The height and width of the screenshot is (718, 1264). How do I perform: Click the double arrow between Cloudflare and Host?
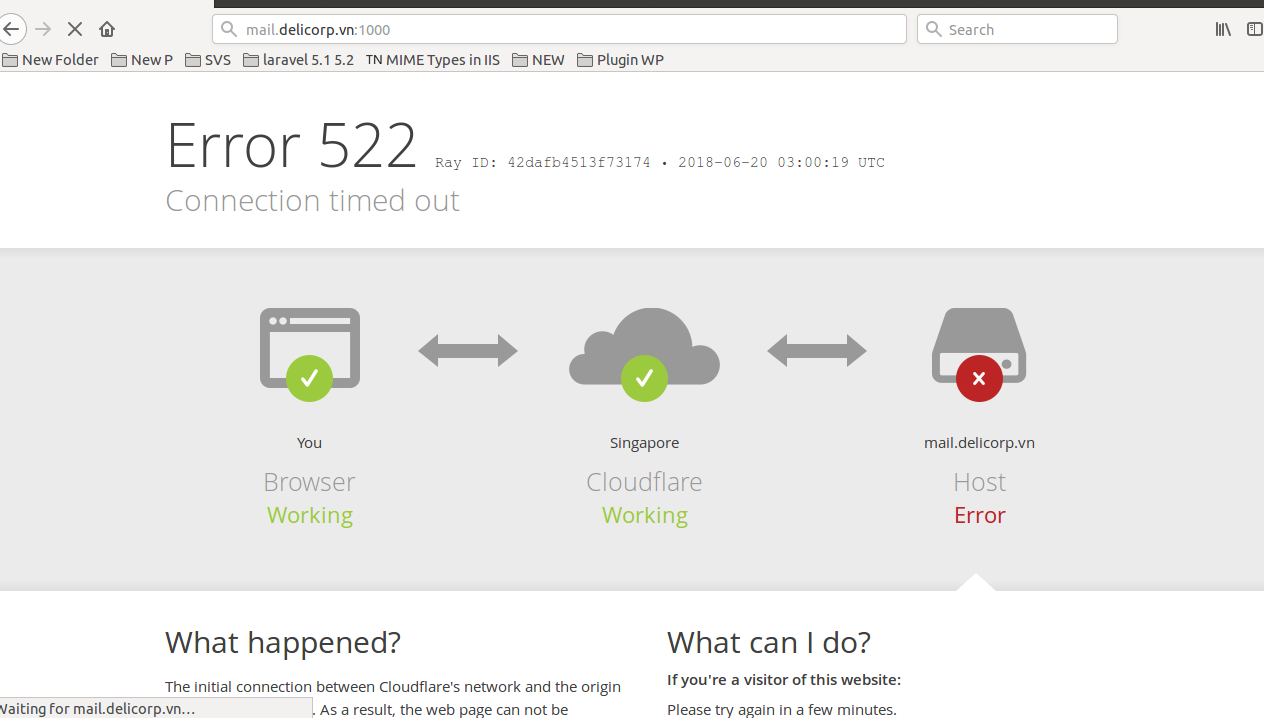pos(817,351)
